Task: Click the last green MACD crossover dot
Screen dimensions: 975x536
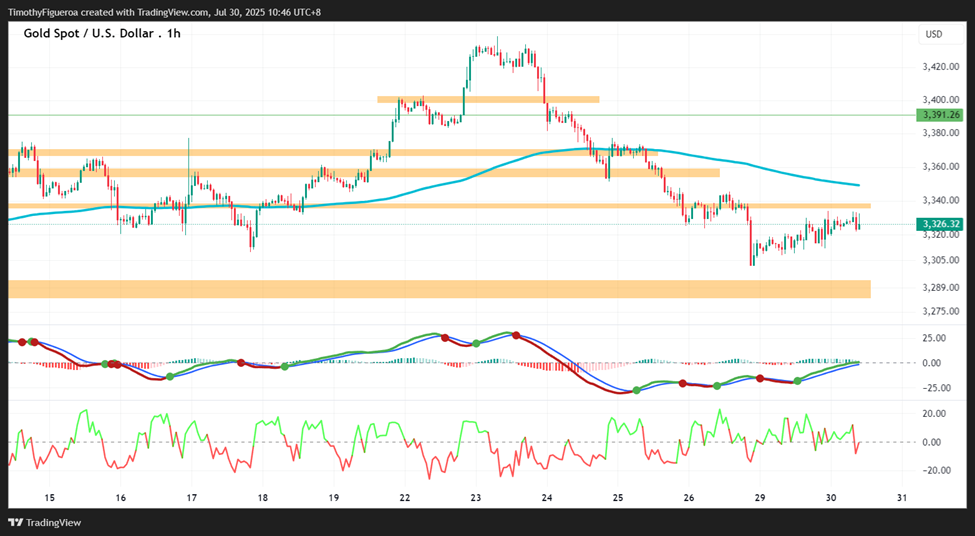Action: (798, 381)
